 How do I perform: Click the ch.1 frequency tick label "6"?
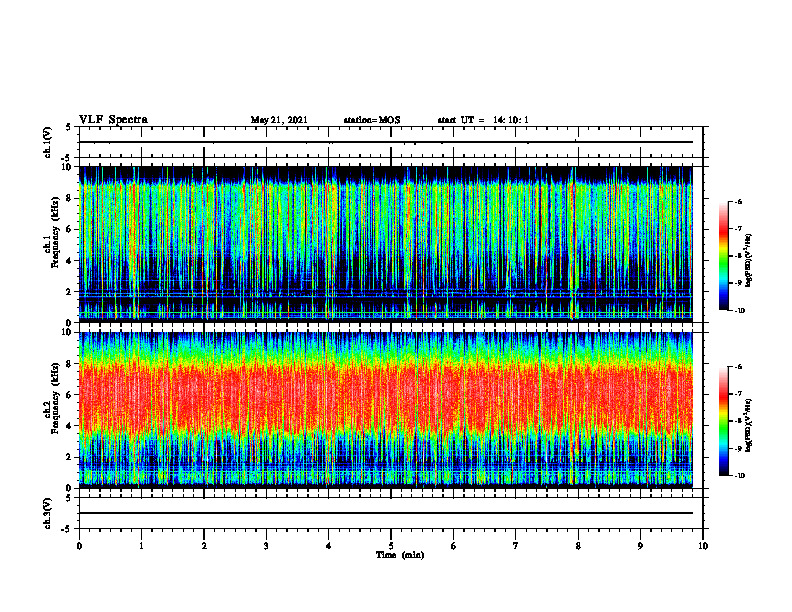pyautogui.click(x=70, y=229)
